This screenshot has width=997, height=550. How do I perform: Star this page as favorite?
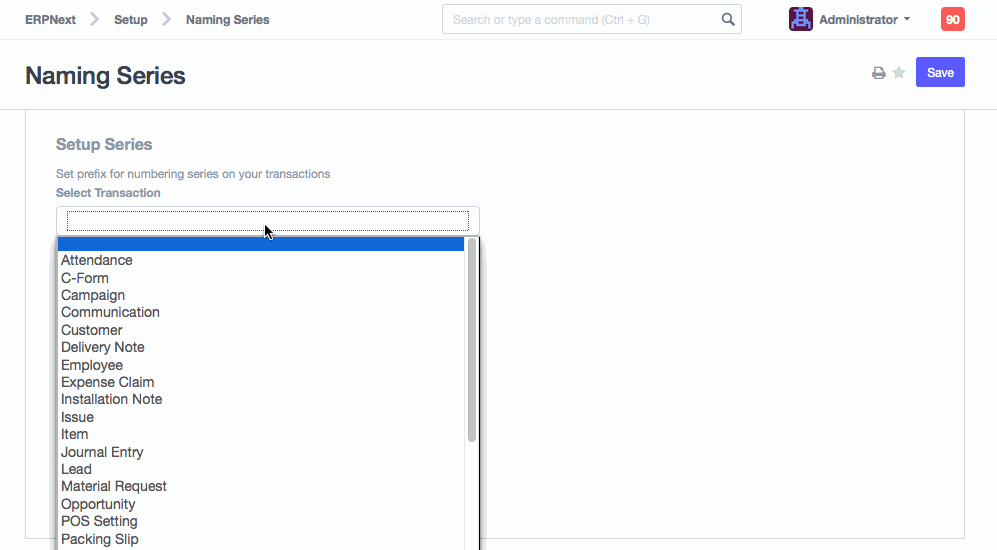coord(899,73)
